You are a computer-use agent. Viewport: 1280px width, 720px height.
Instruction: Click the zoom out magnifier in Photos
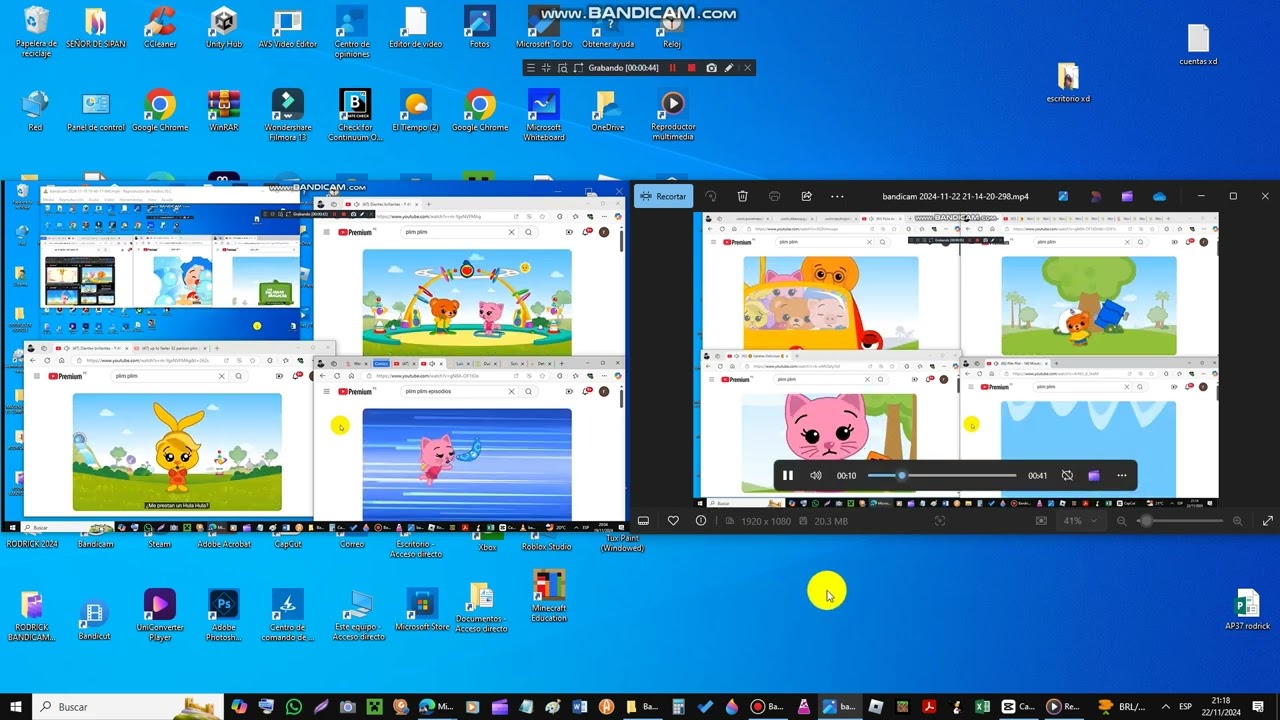pyautogui.click(x=1121, y=521)
